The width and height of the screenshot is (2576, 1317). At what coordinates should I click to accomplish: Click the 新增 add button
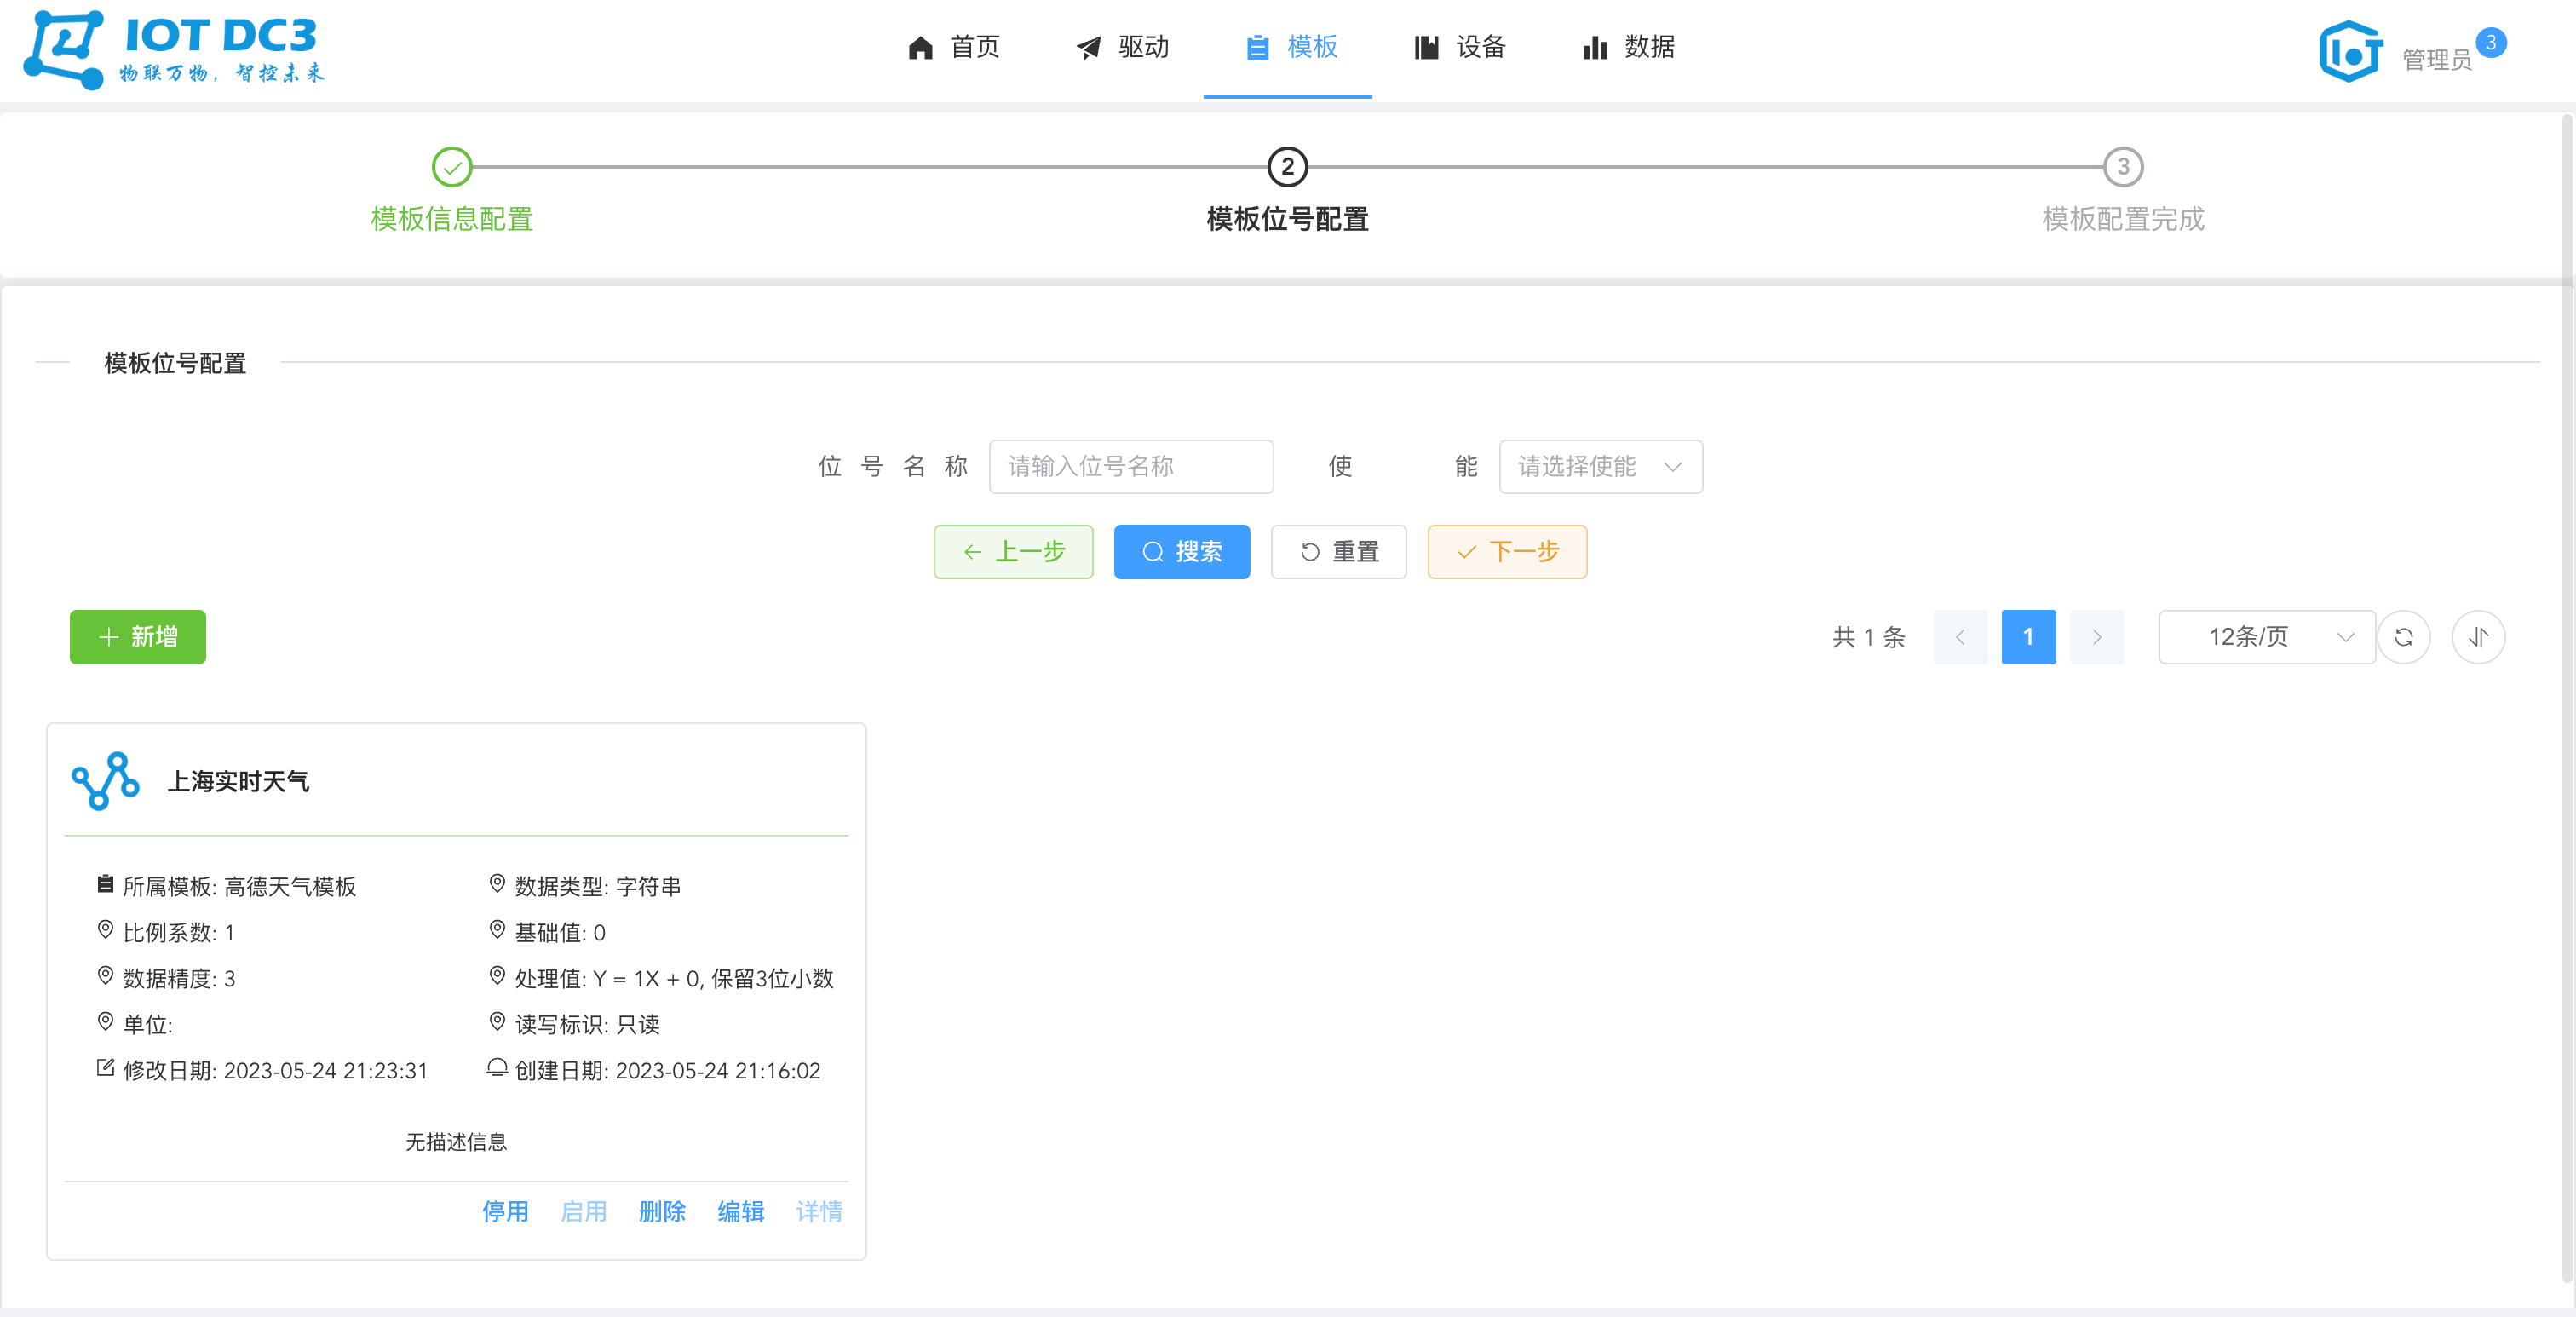[x=137, y=637]
